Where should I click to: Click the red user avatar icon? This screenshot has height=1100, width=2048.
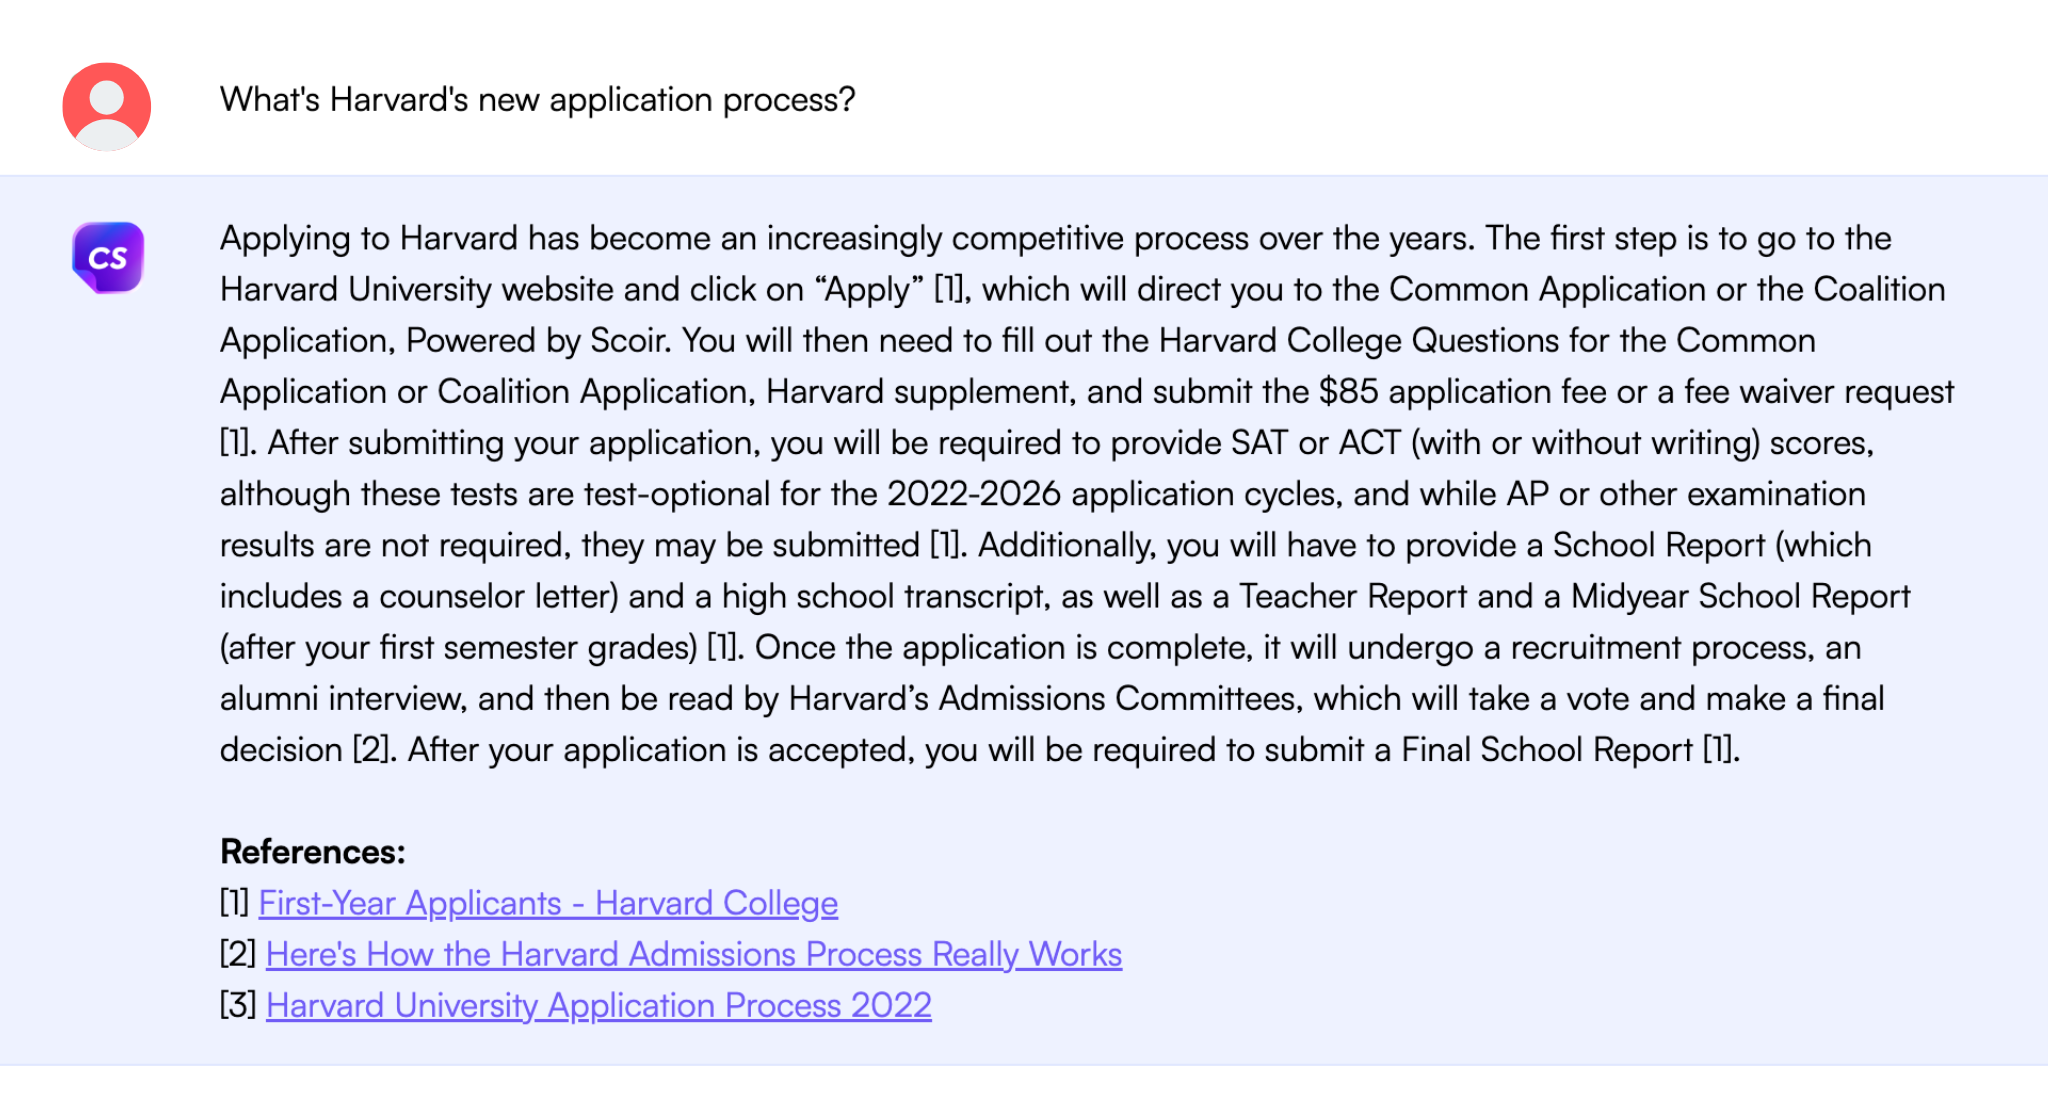point(107,106)
